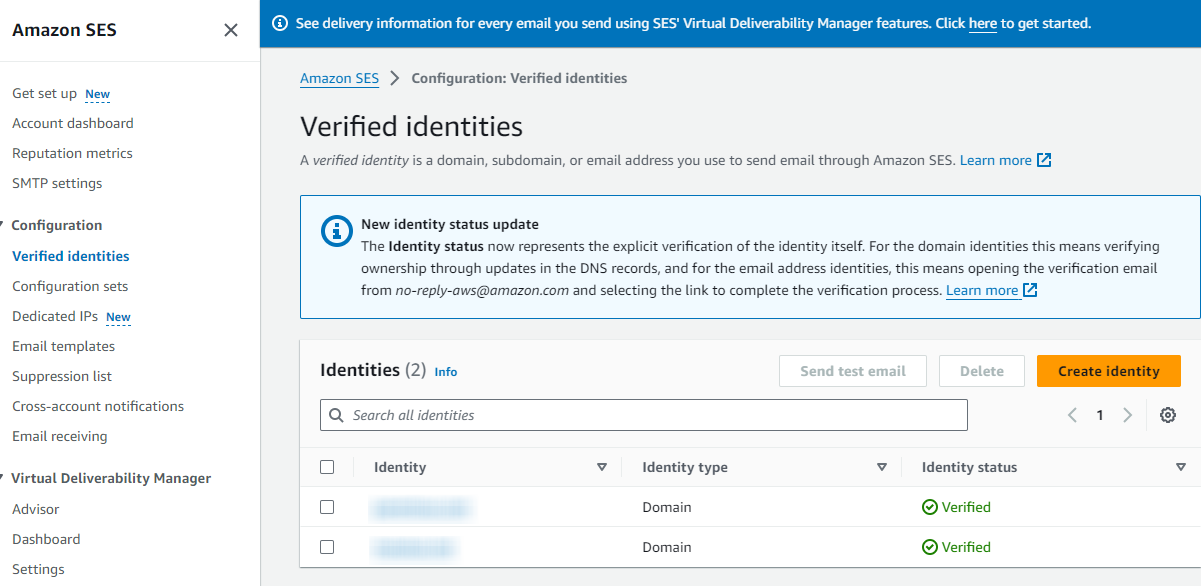Open the Identity column filter dropdown
Image resolution: width=1201 pixels, height=586 pixels.
point(602,466)
